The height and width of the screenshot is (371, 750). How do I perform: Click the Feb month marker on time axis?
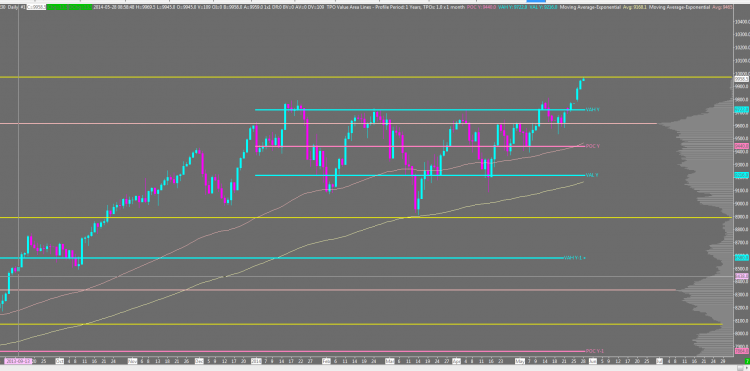[327, 361]
